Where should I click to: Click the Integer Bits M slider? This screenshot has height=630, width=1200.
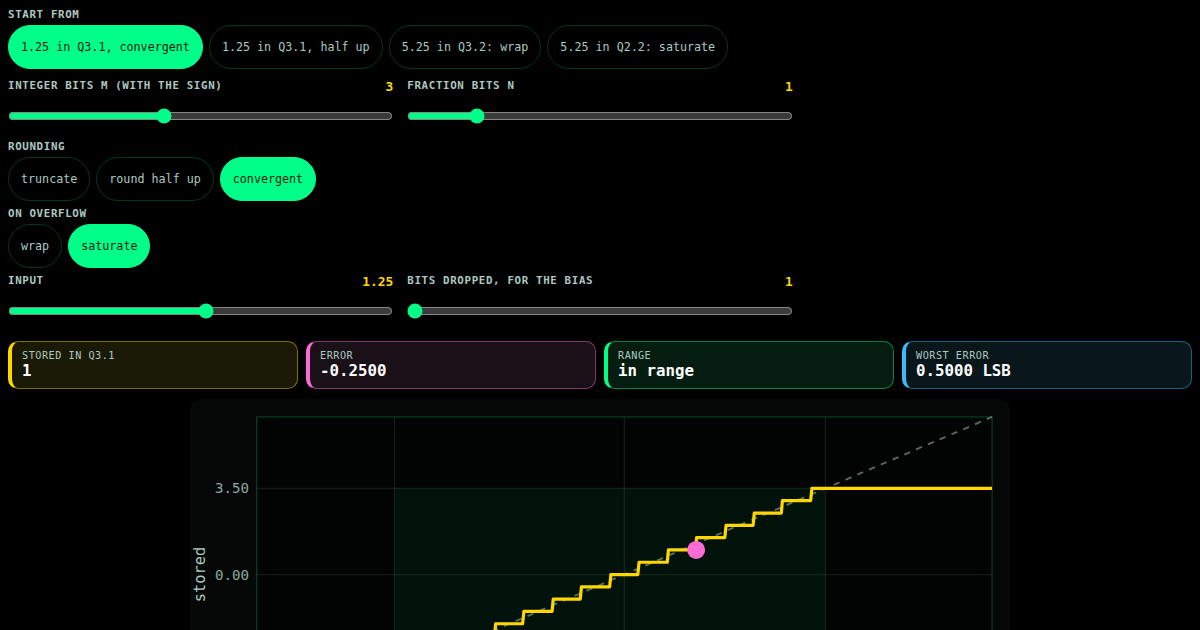pyautogui.click(x=200, y=116)
